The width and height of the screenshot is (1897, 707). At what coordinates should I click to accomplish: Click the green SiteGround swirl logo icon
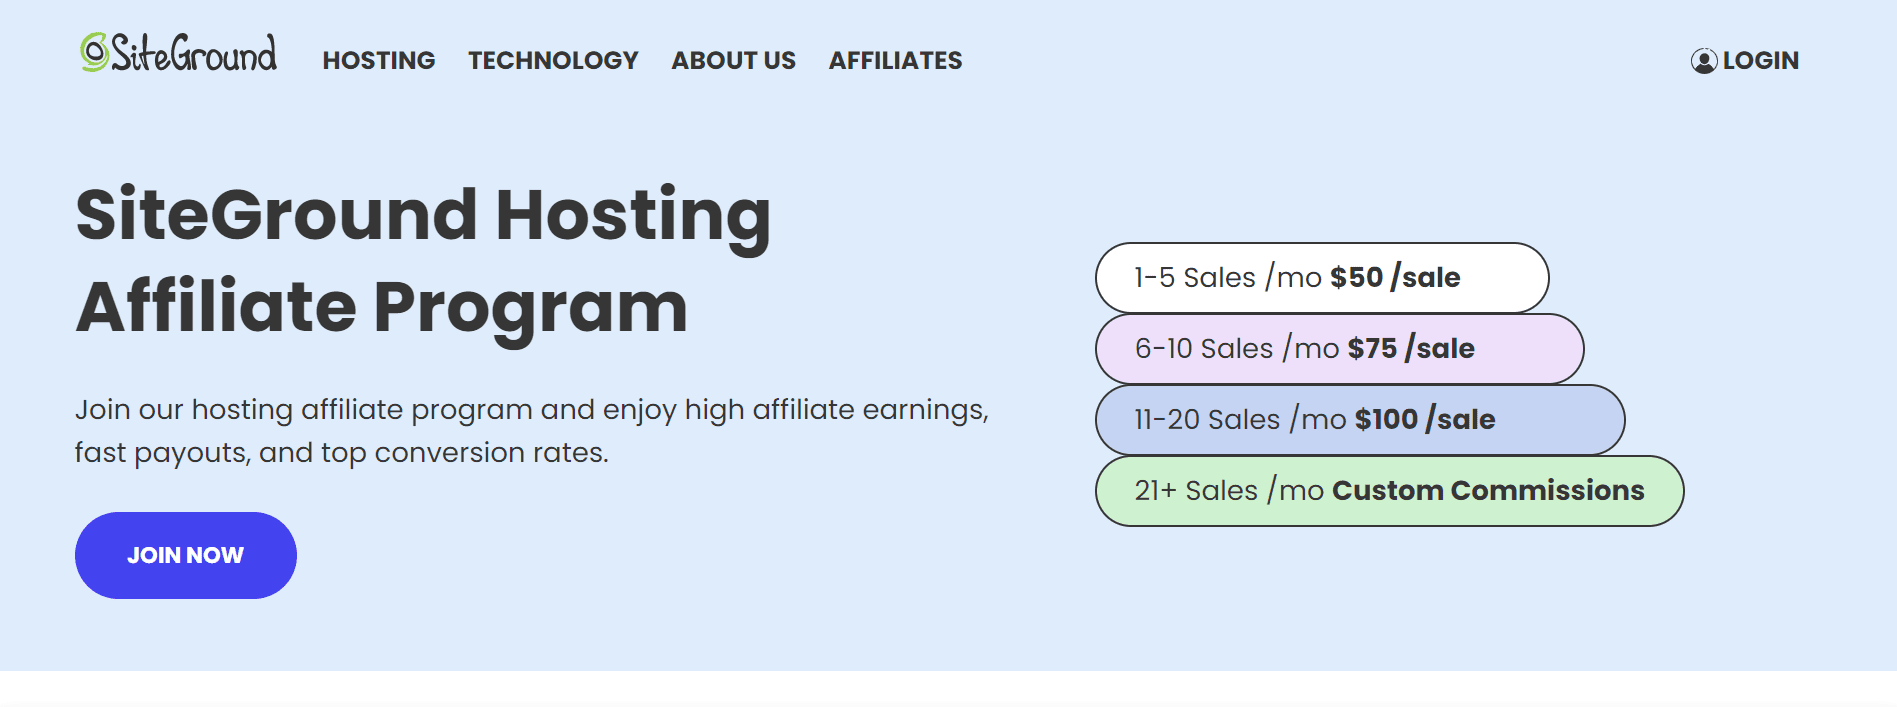click(94, 52)
